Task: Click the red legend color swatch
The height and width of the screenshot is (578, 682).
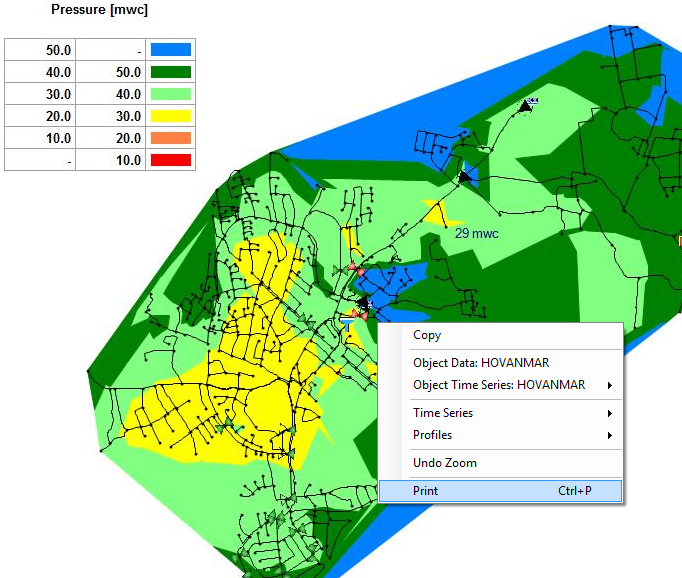Action: pyautogui.click(x=171, y=160)
